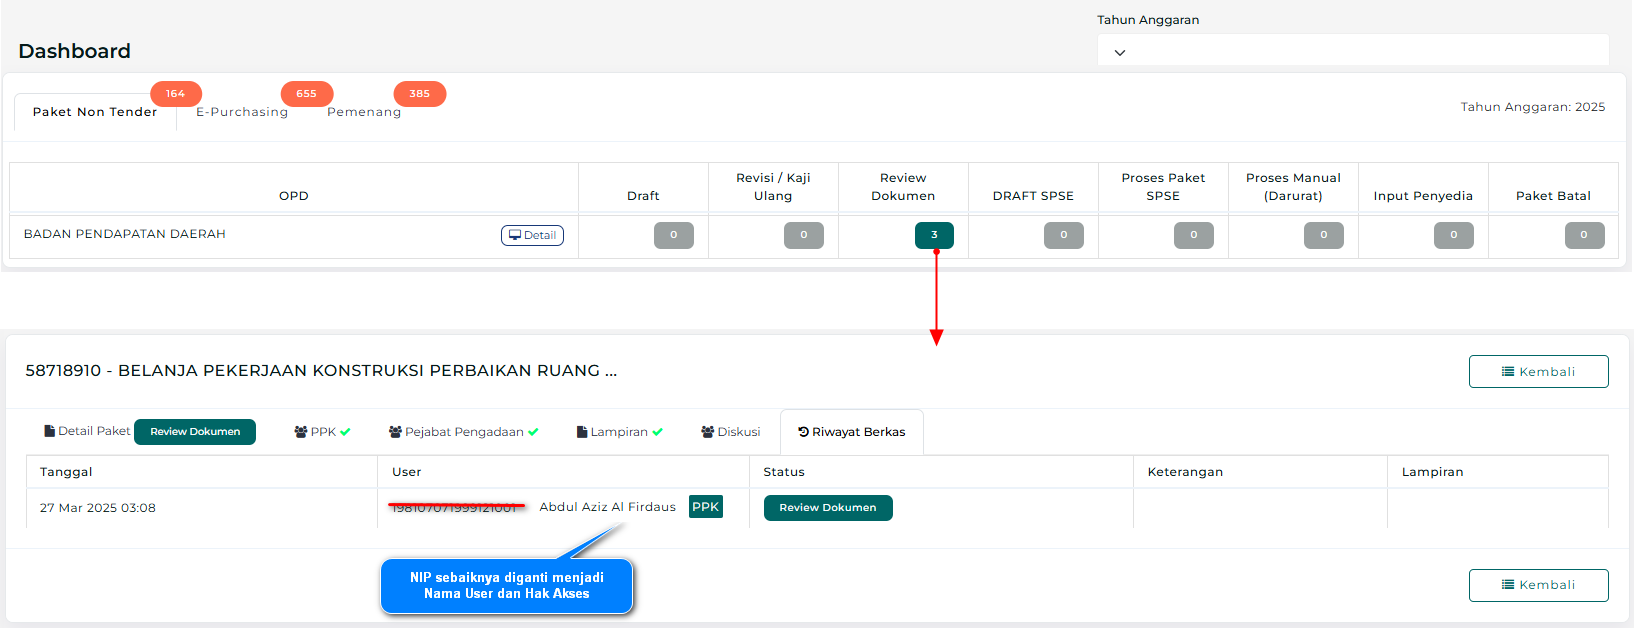Click list icon in top Kembali button
This screenshot has height=628, width=1634.
pos(1508,372)
